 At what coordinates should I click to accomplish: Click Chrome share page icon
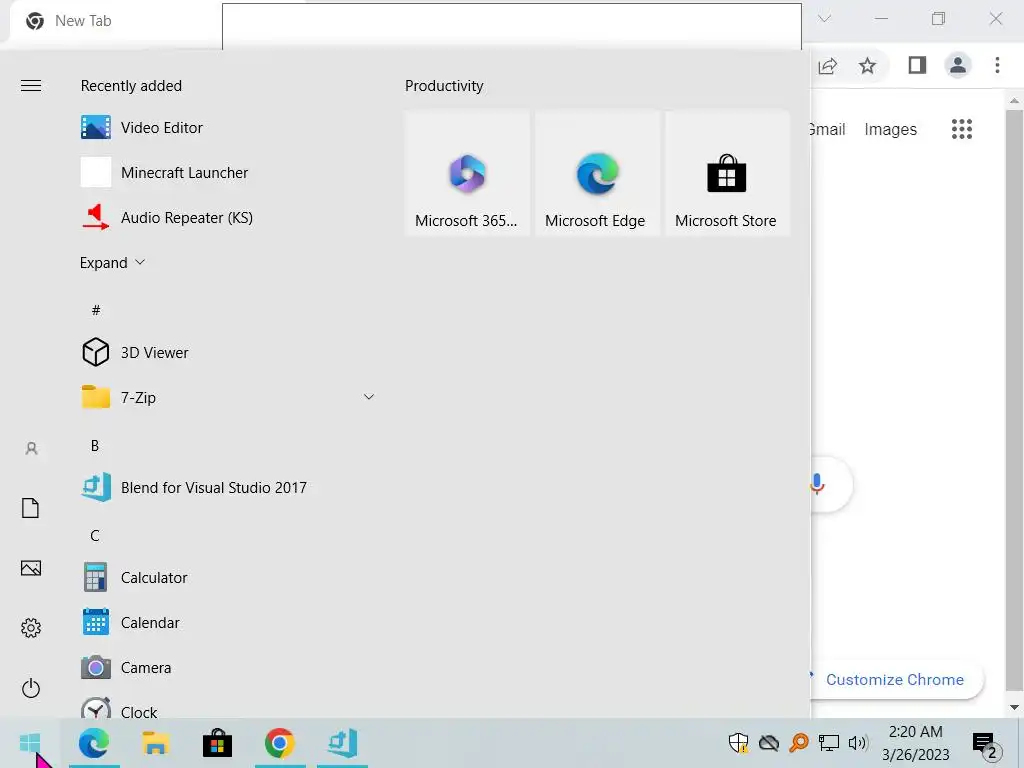pos(827,65)
